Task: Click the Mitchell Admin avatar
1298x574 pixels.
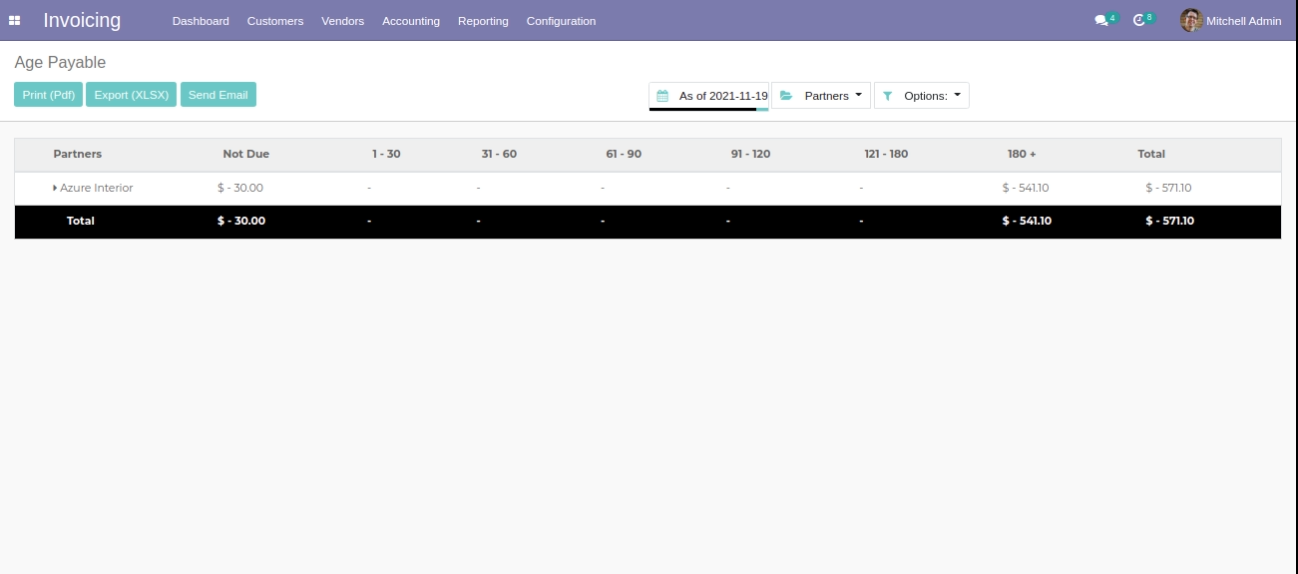Action: point(1190,20)
